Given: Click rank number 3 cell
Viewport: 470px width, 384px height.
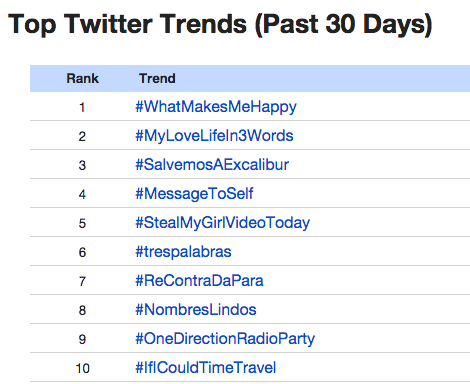Looking at the screenshot, I should [x=82, y=165].
